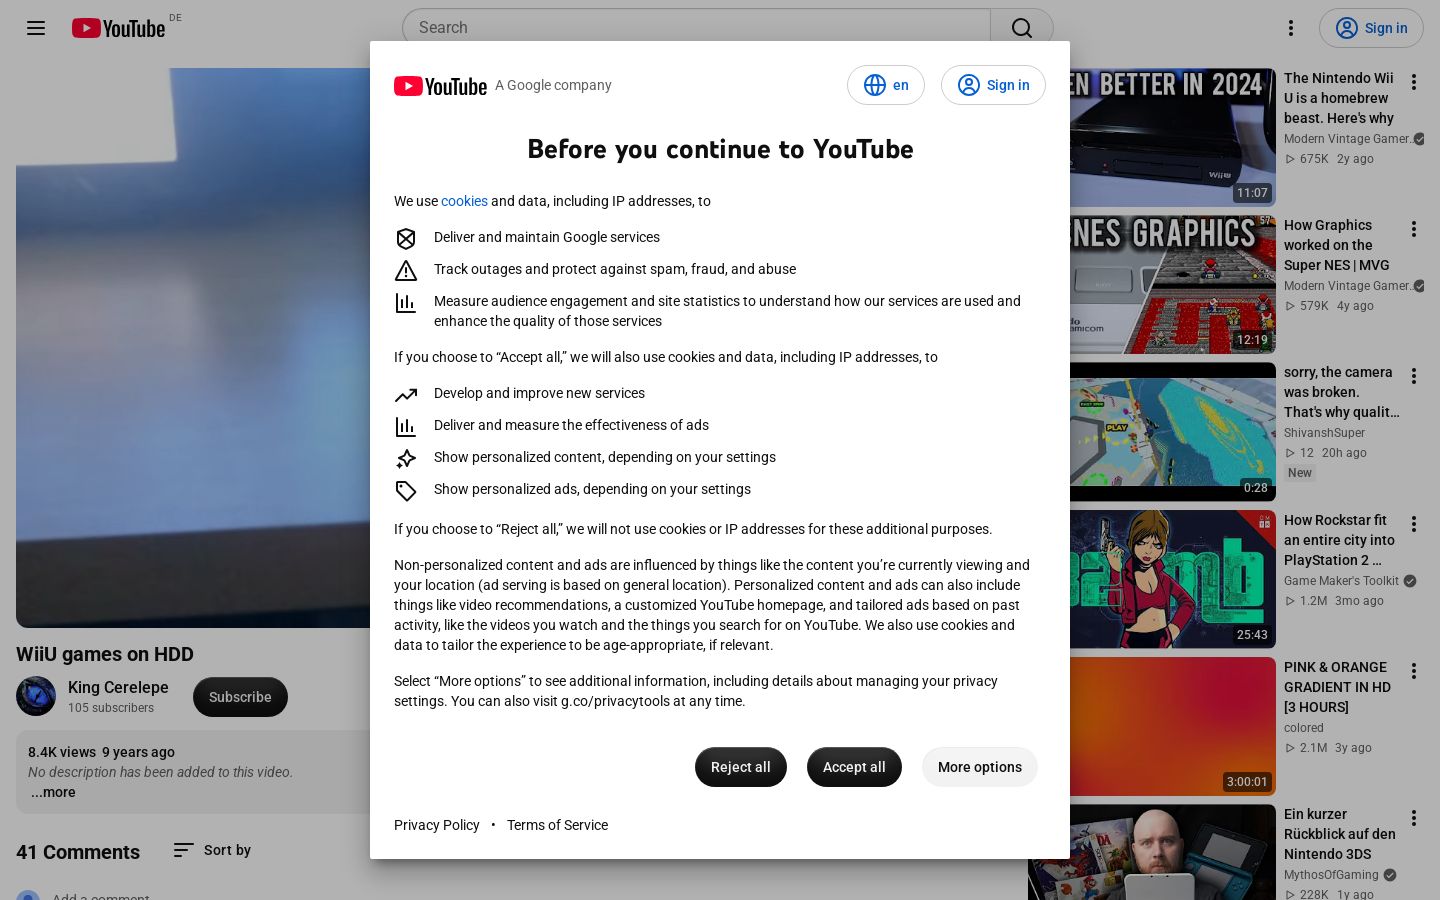Open How Graphics worked on Super NES title
Viewport: 1440px width, 900px height.
pyautogui.click(x=1337, y=245)
